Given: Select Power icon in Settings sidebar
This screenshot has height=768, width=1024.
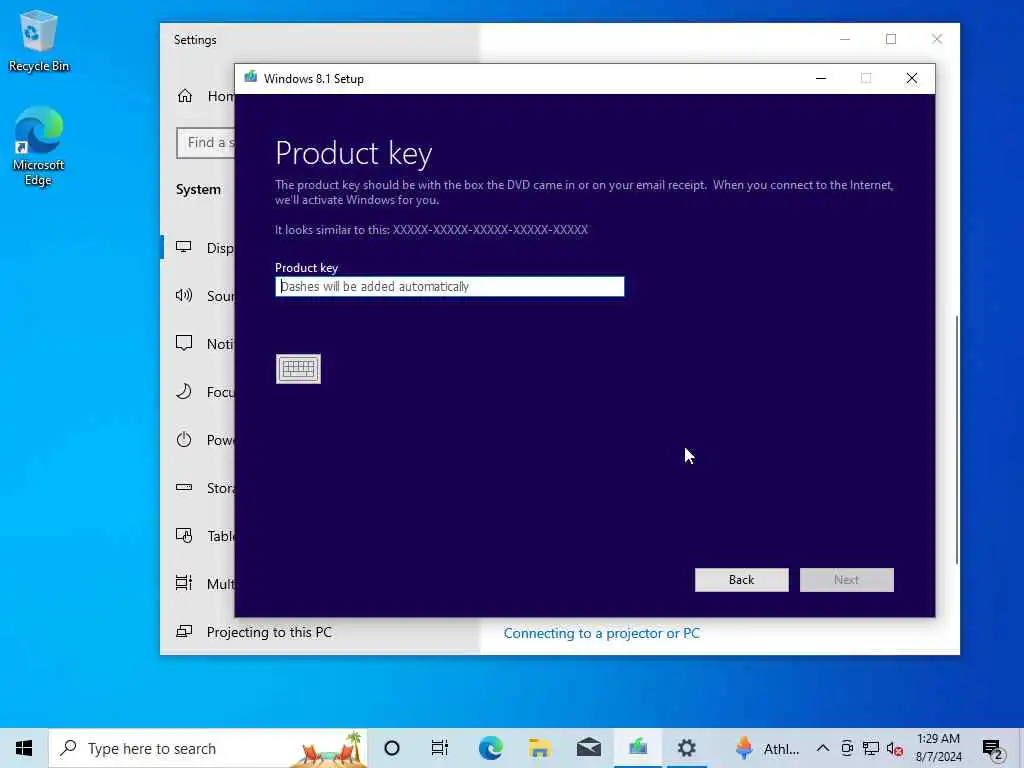Looking at the screenshot, I should 184,439.
